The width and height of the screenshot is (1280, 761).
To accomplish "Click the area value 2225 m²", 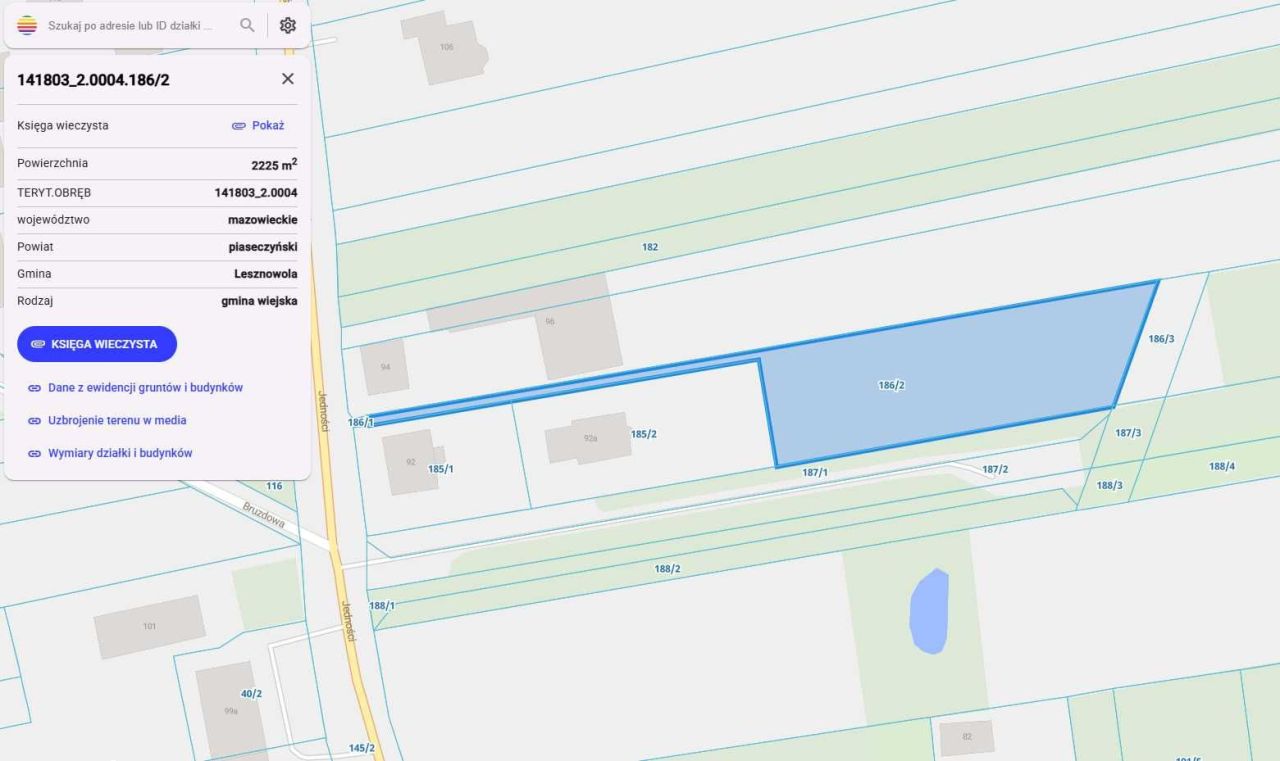I will [274, 164].
